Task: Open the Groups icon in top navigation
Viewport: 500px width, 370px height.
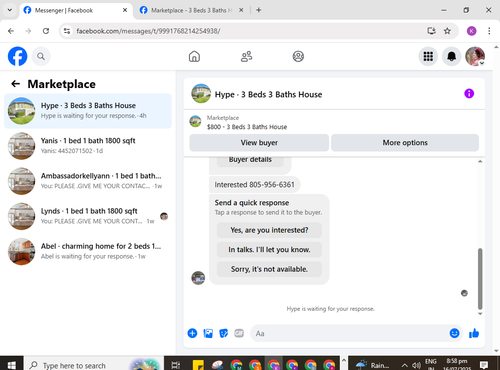Action: pyautogui.click(x=298, y=56)
